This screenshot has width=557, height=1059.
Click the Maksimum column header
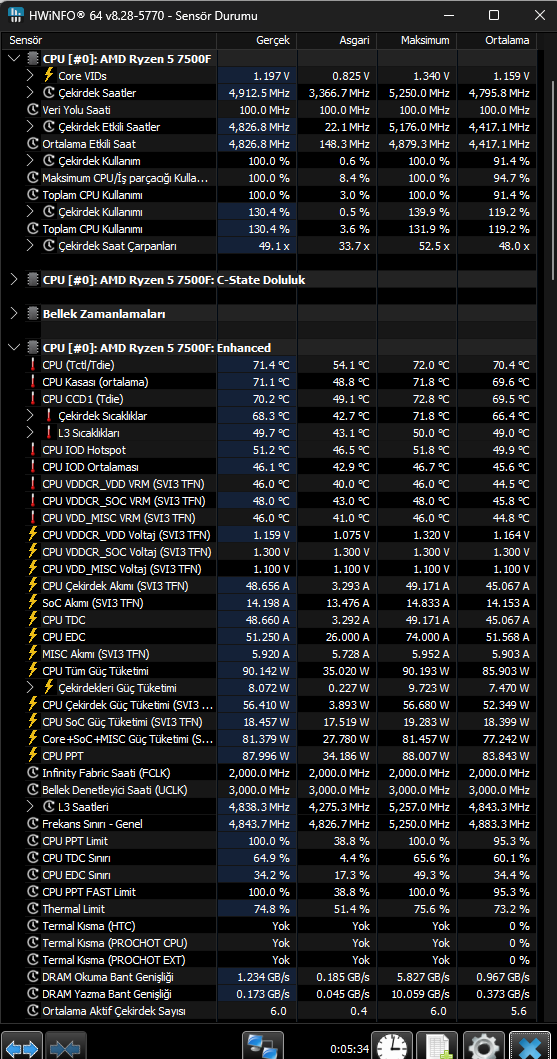coord(417,41)
